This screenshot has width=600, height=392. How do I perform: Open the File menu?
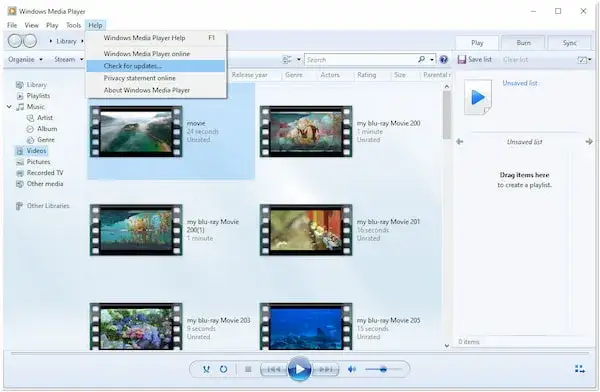(12, 25)
